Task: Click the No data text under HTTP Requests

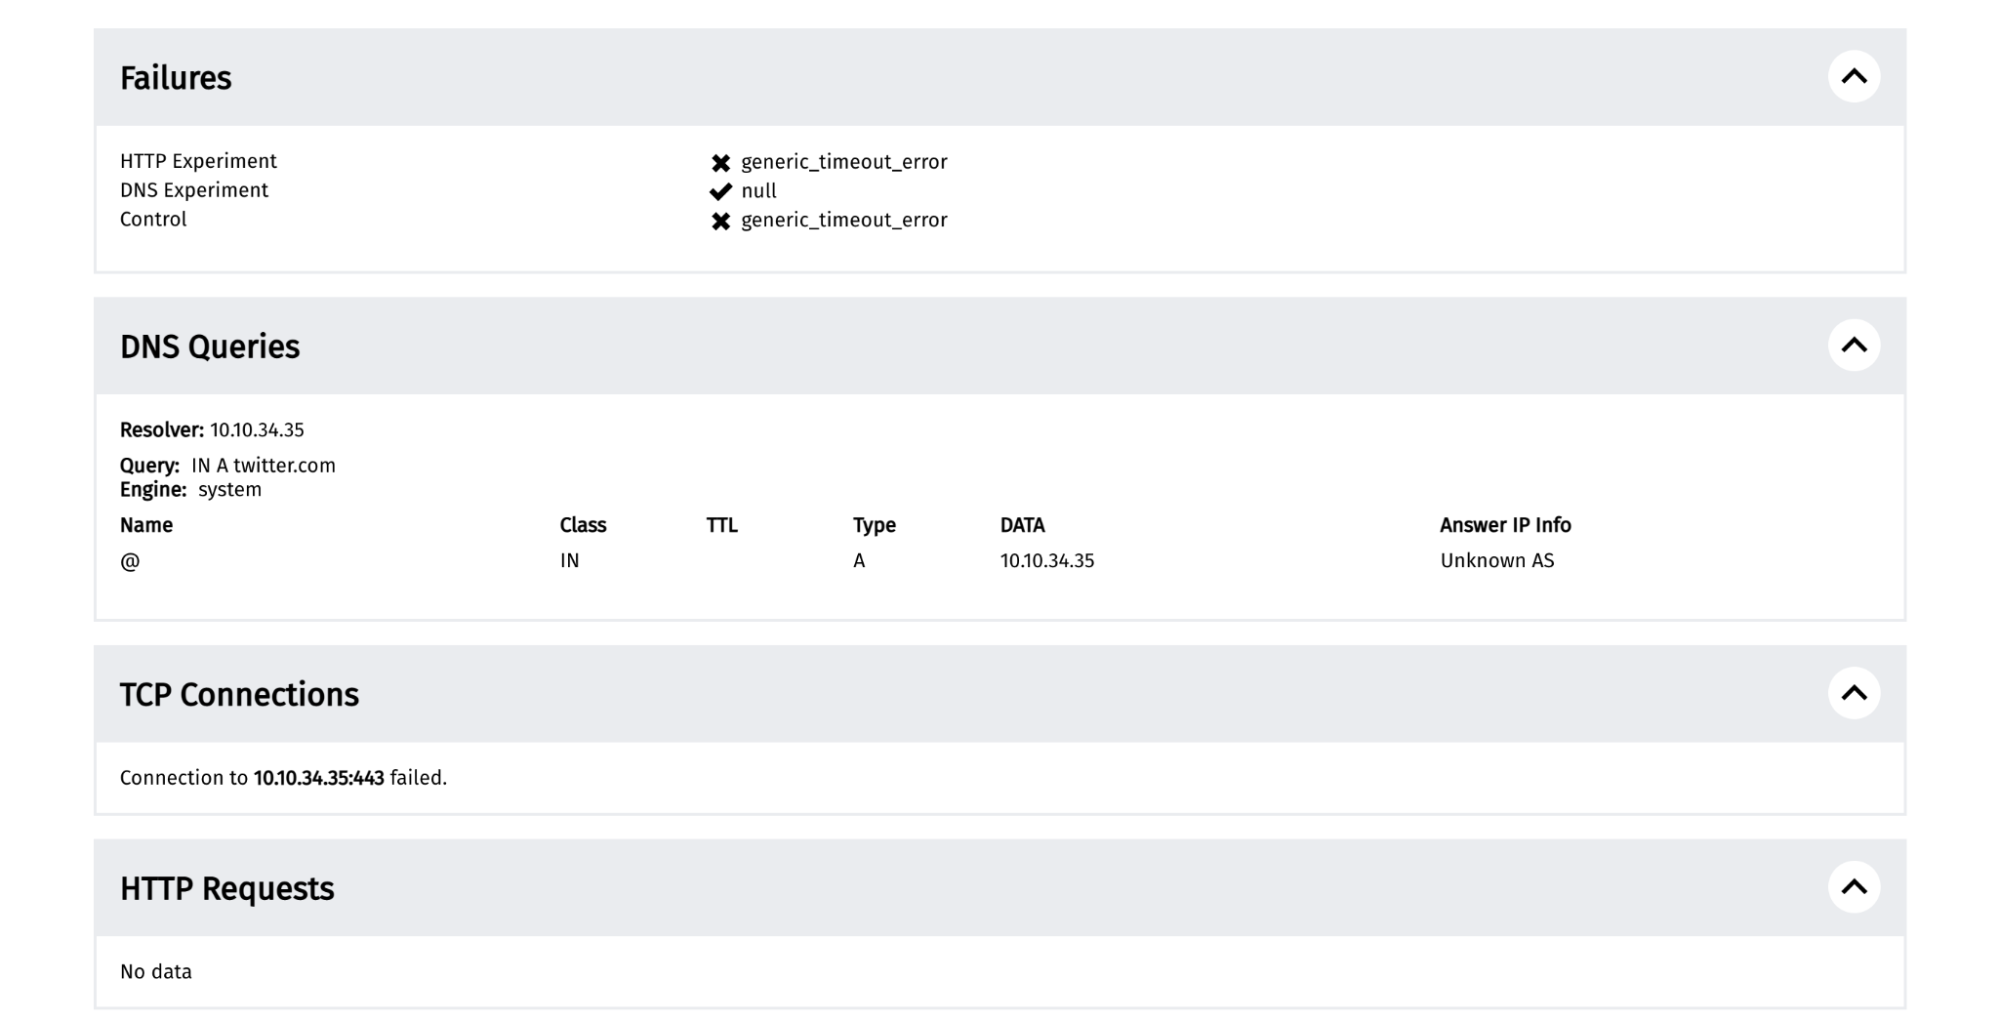Action: (156, 972)
